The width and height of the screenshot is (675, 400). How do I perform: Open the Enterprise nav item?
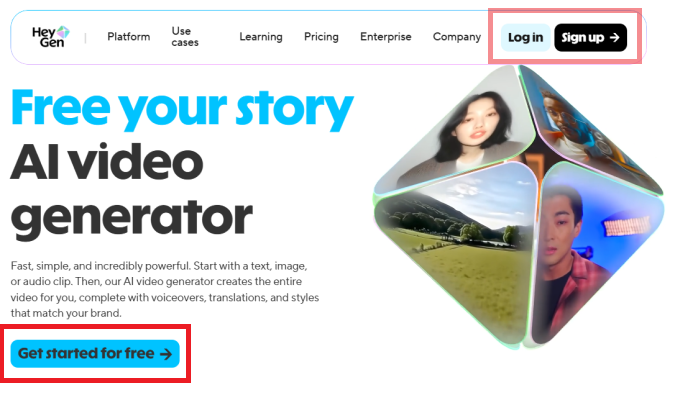coord(386,37)
